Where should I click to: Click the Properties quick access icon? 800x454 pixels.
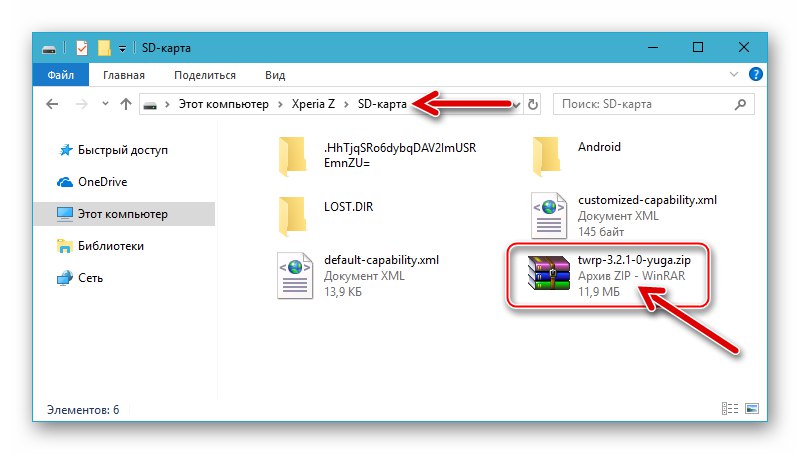pos(82,48)
